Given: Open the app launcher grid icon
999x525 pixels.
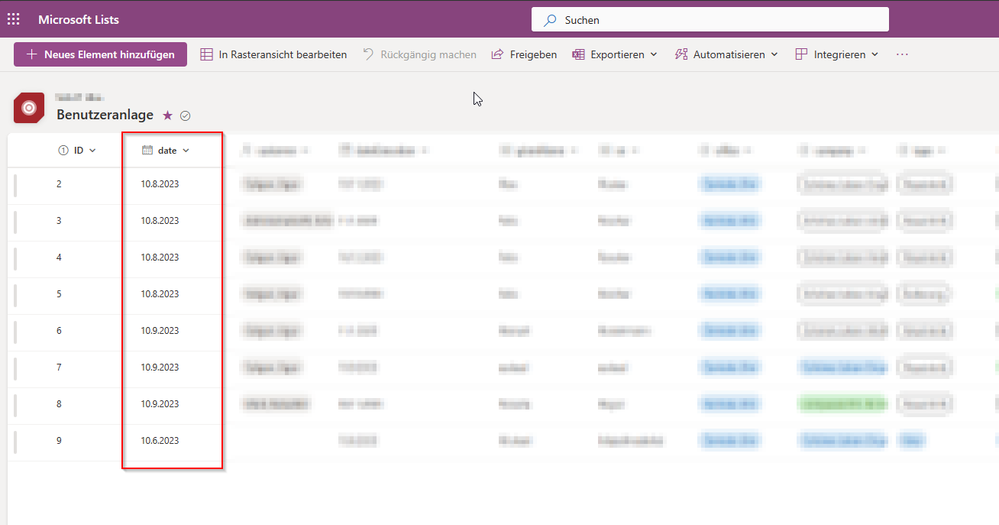Looking at the screenshot, I should tap(13, 19).
